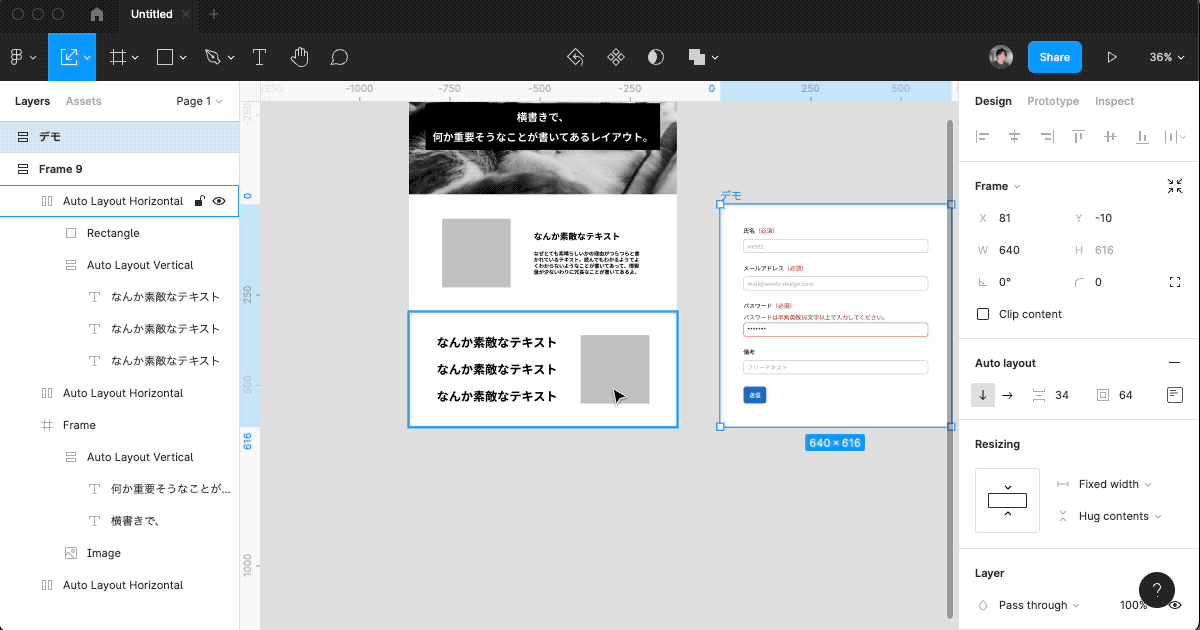This screenshot has height=630, width=1200.
Task: Hide the Auto Layout Horizontal layer
Action: coord(219,201)
